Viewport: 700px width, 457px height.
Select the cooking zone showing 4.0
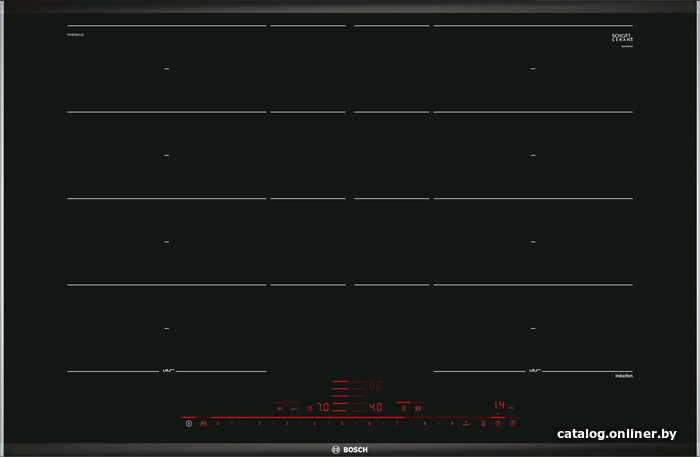(x=376, y=407)
